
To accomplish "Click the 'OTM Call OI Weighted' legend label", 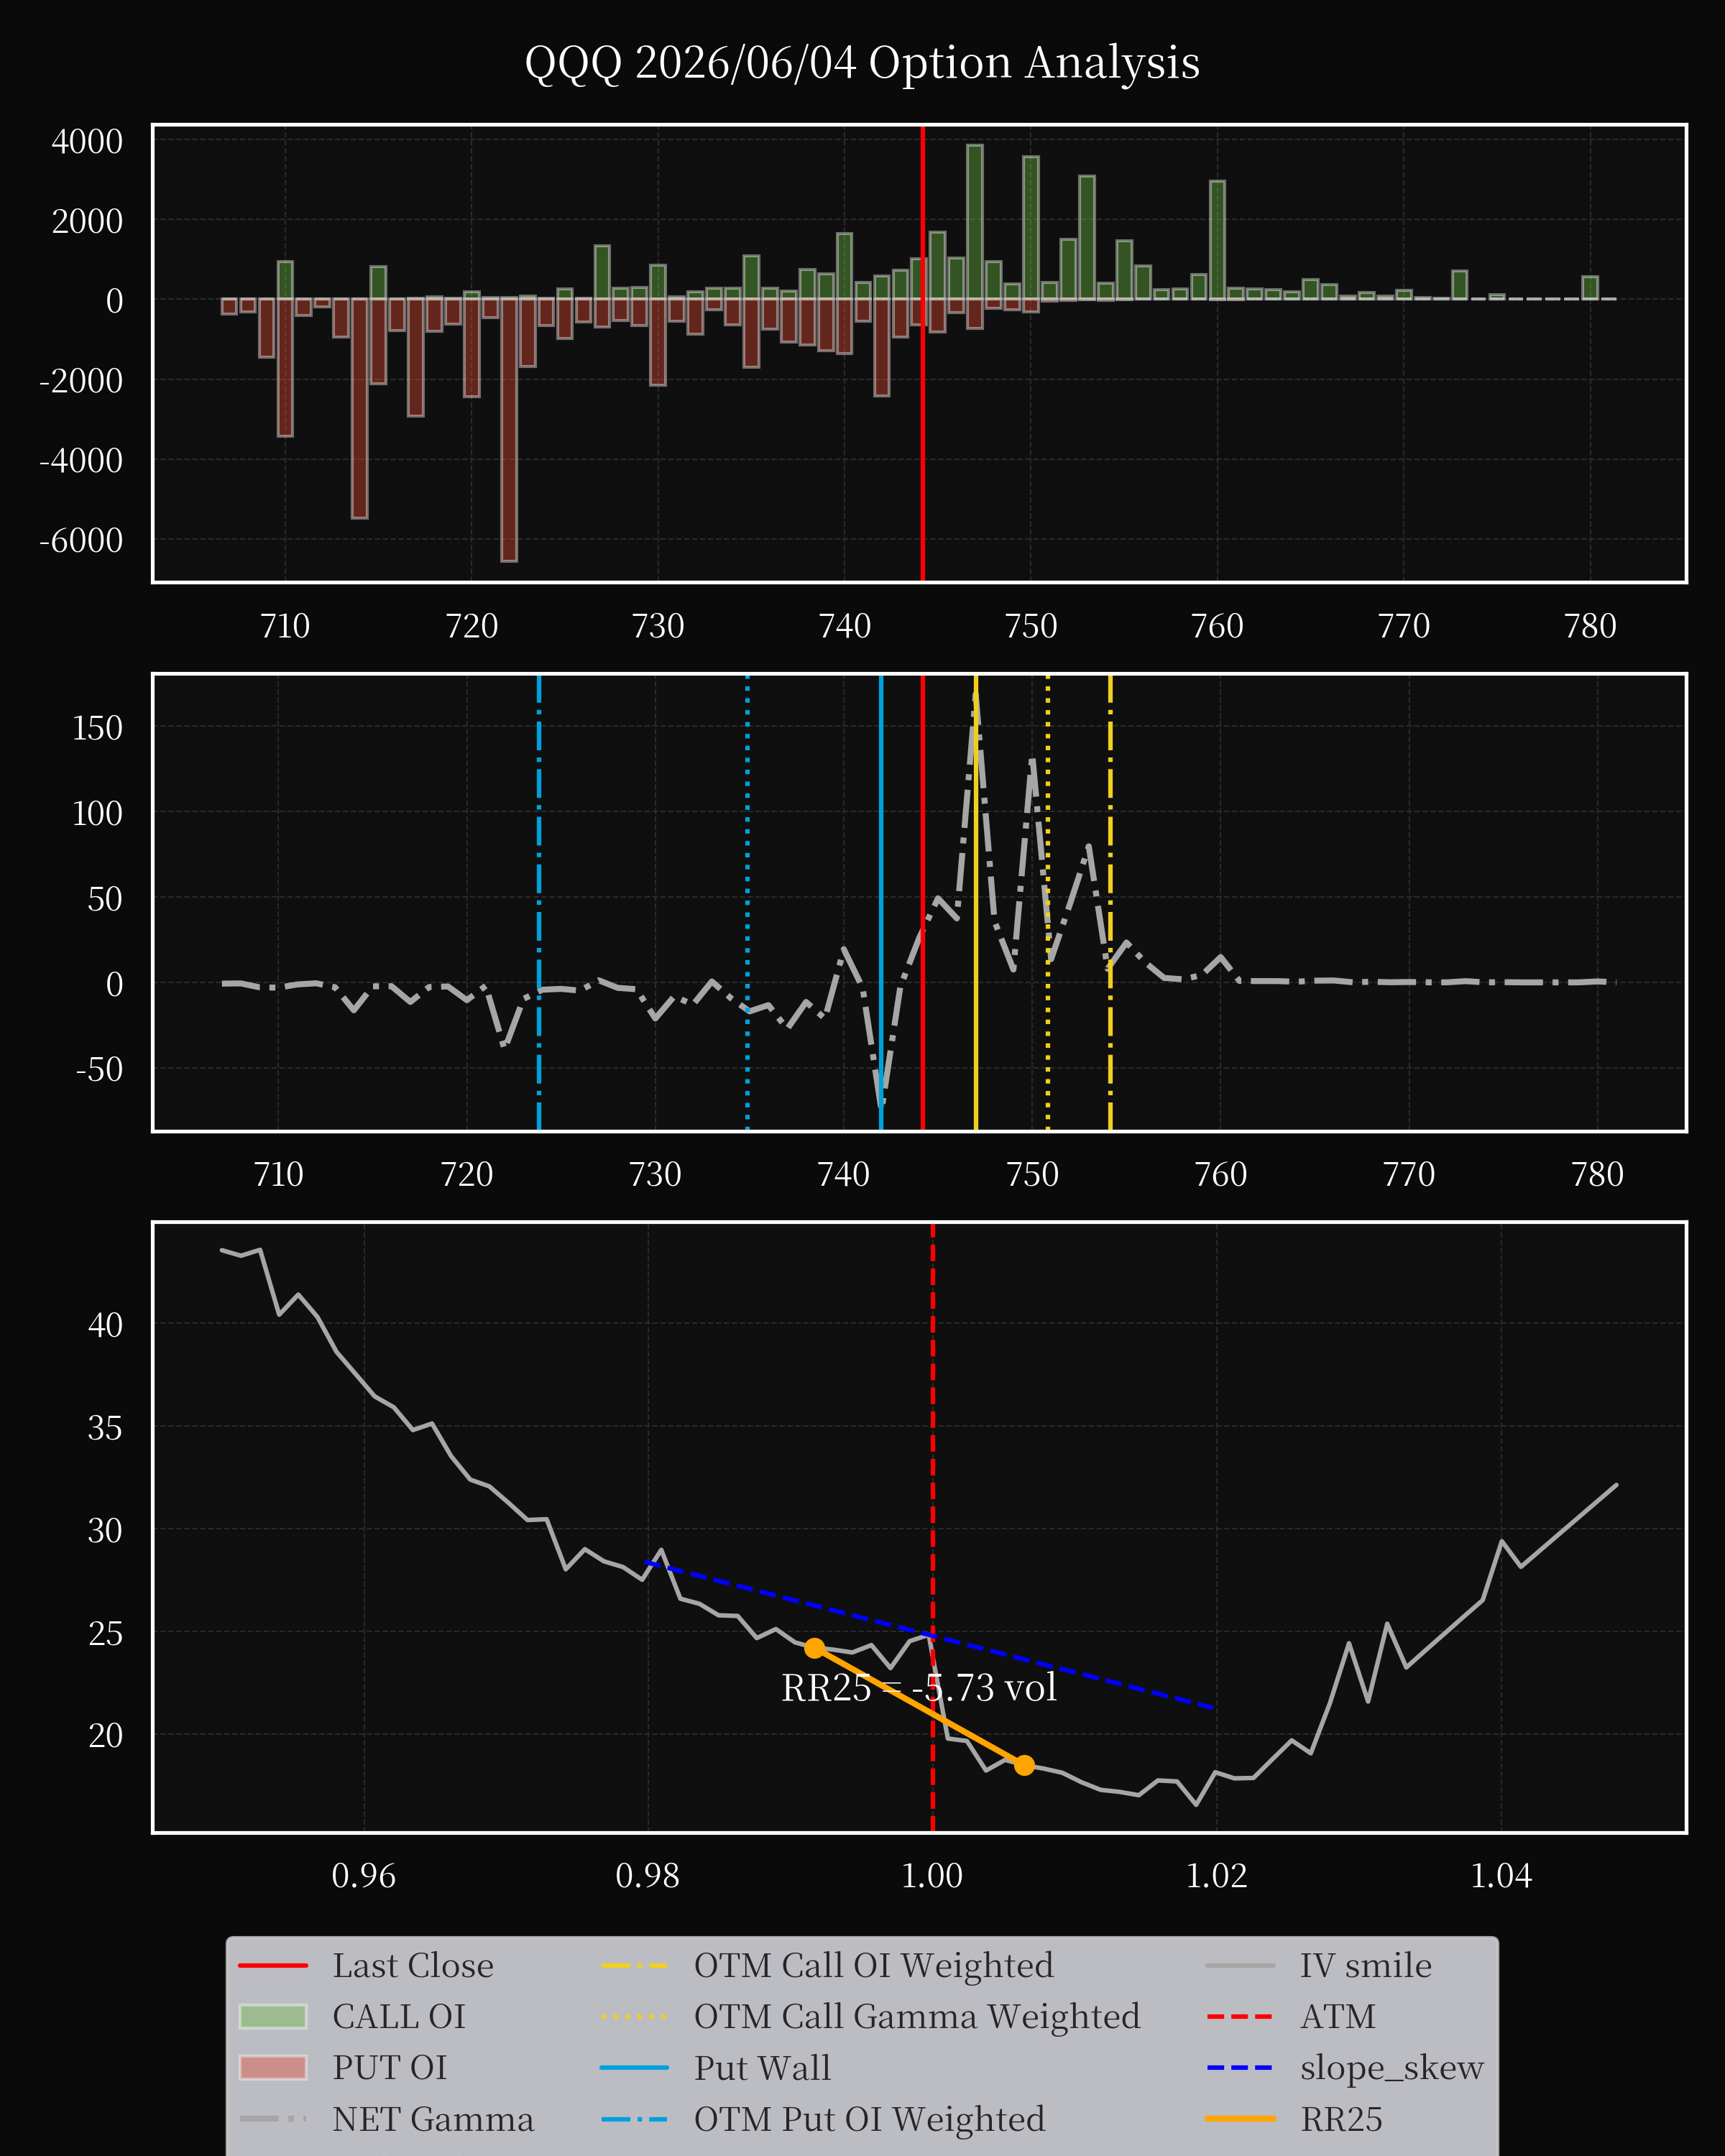I will 874,1965.
